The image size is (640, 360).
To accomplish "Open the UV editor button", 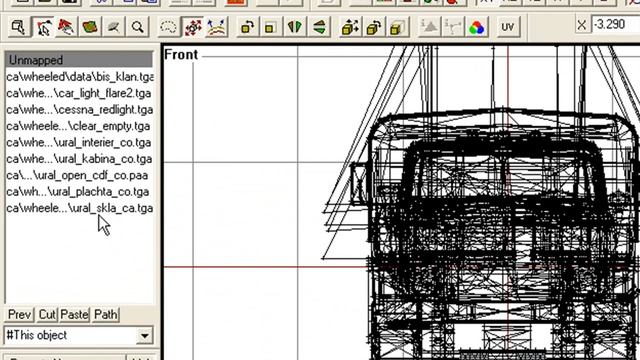I will pyautogui.click(x=507, y=27).
